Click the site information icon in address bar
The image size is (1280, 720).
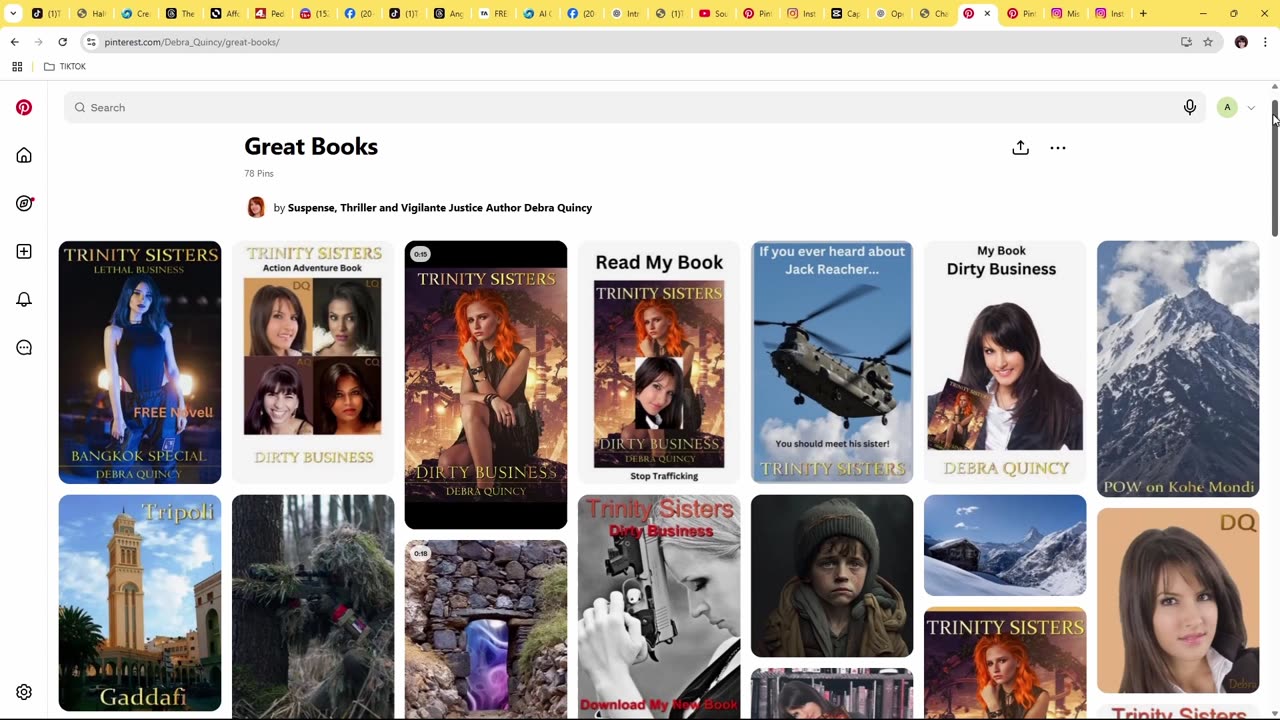91,42
